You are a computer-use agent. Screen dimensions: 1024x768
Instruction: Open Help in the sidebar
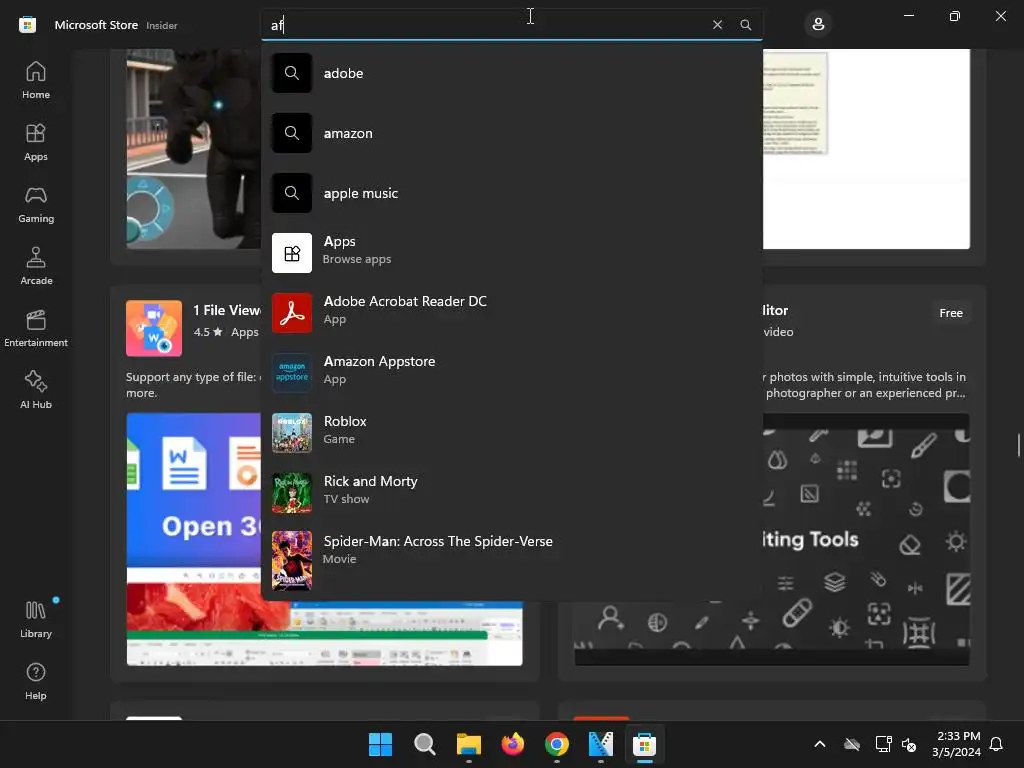[x=36, y=682]
